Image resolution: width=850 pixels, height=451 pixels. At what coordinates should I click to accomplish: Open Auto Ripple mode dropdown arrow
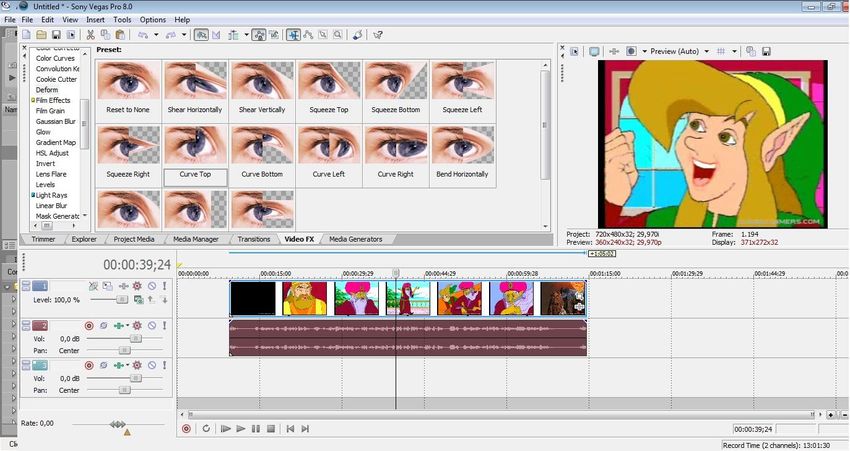(247, 35)
